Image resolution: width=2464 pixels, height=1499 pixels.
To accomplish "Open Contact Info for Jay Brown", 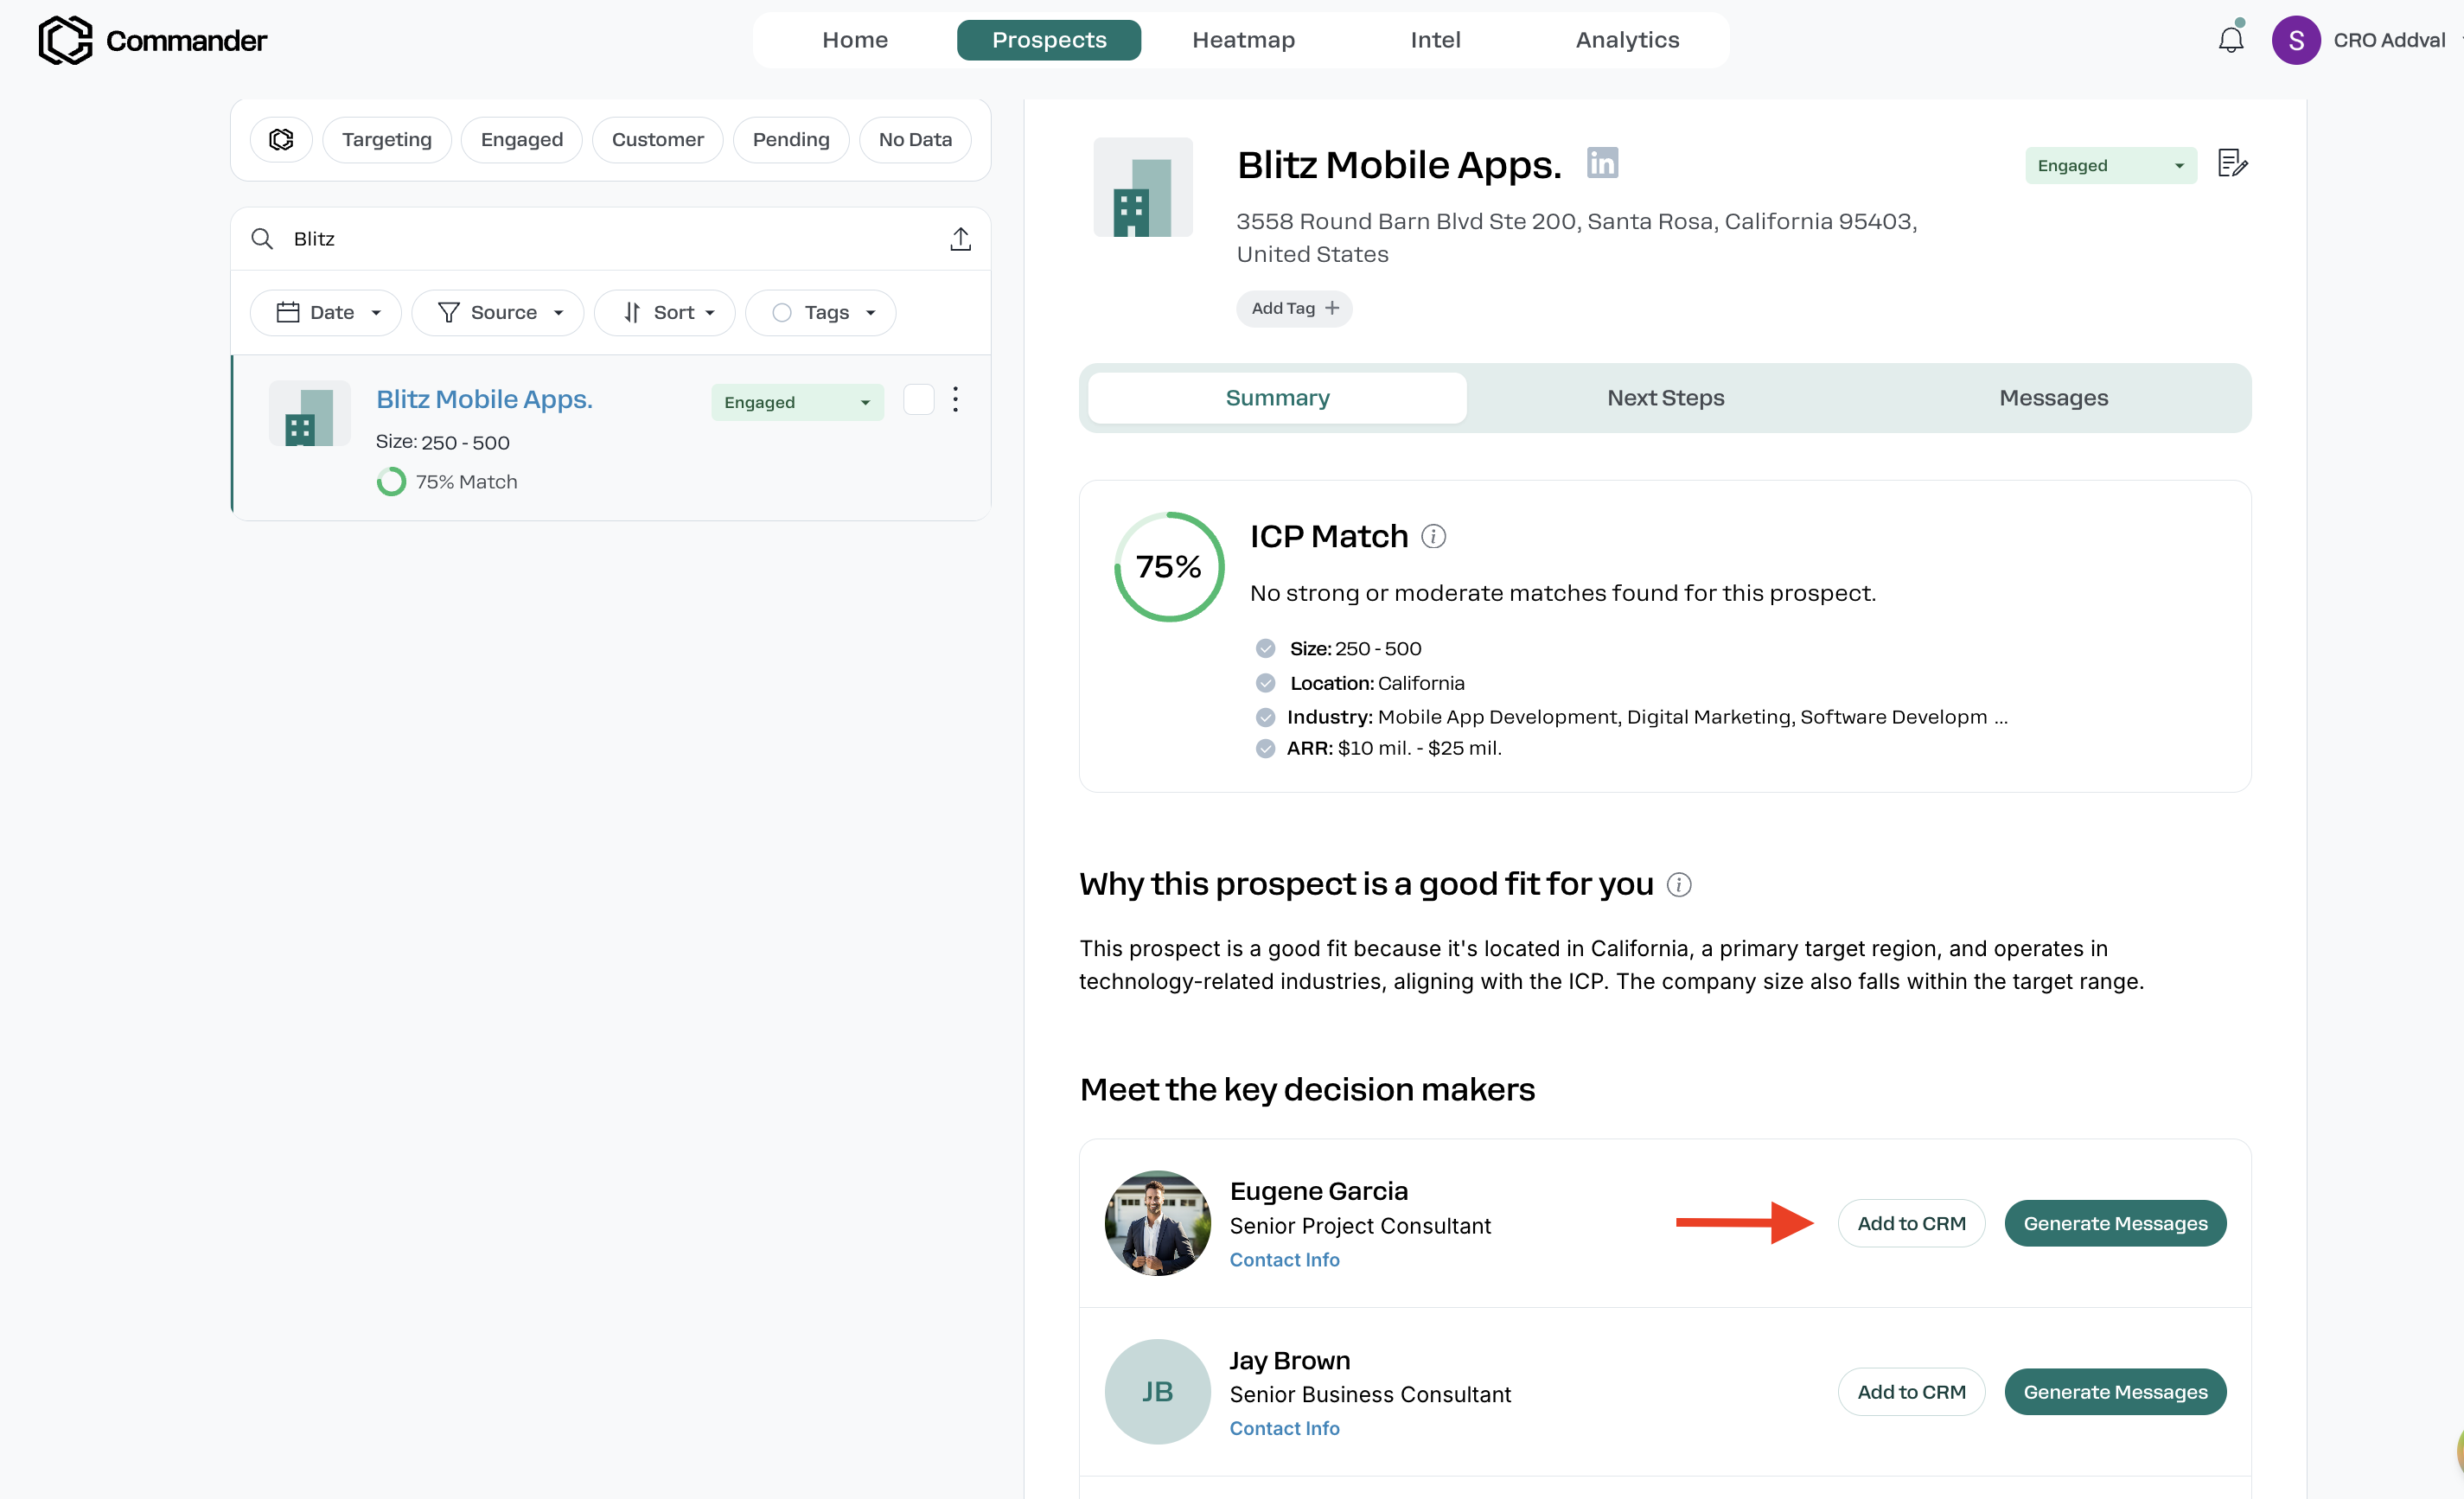I will click(x=1284, y=1428).
